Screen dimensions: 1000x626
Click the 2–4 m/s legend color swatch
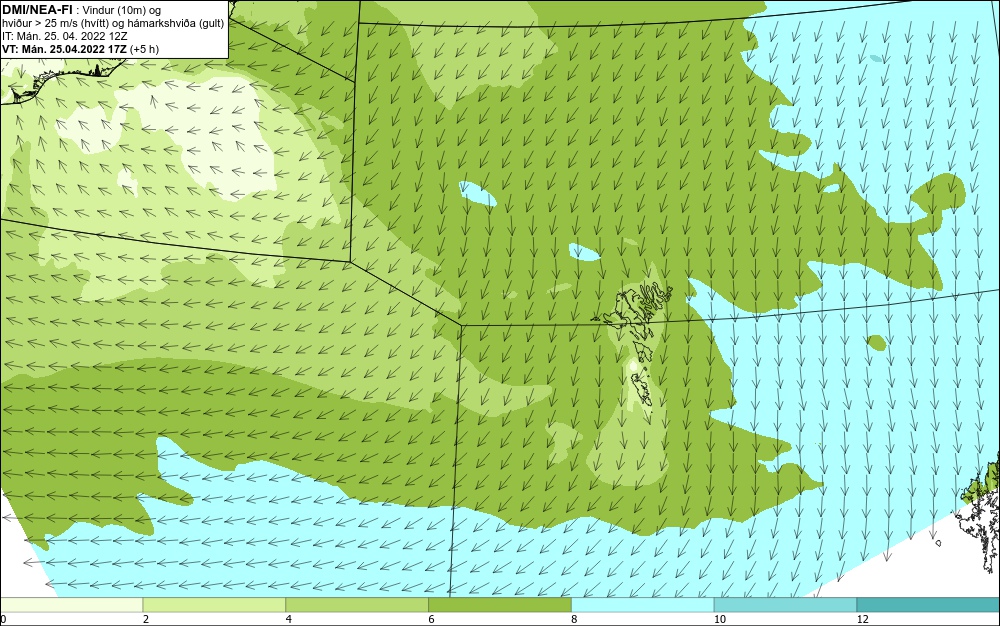(214, 605)
